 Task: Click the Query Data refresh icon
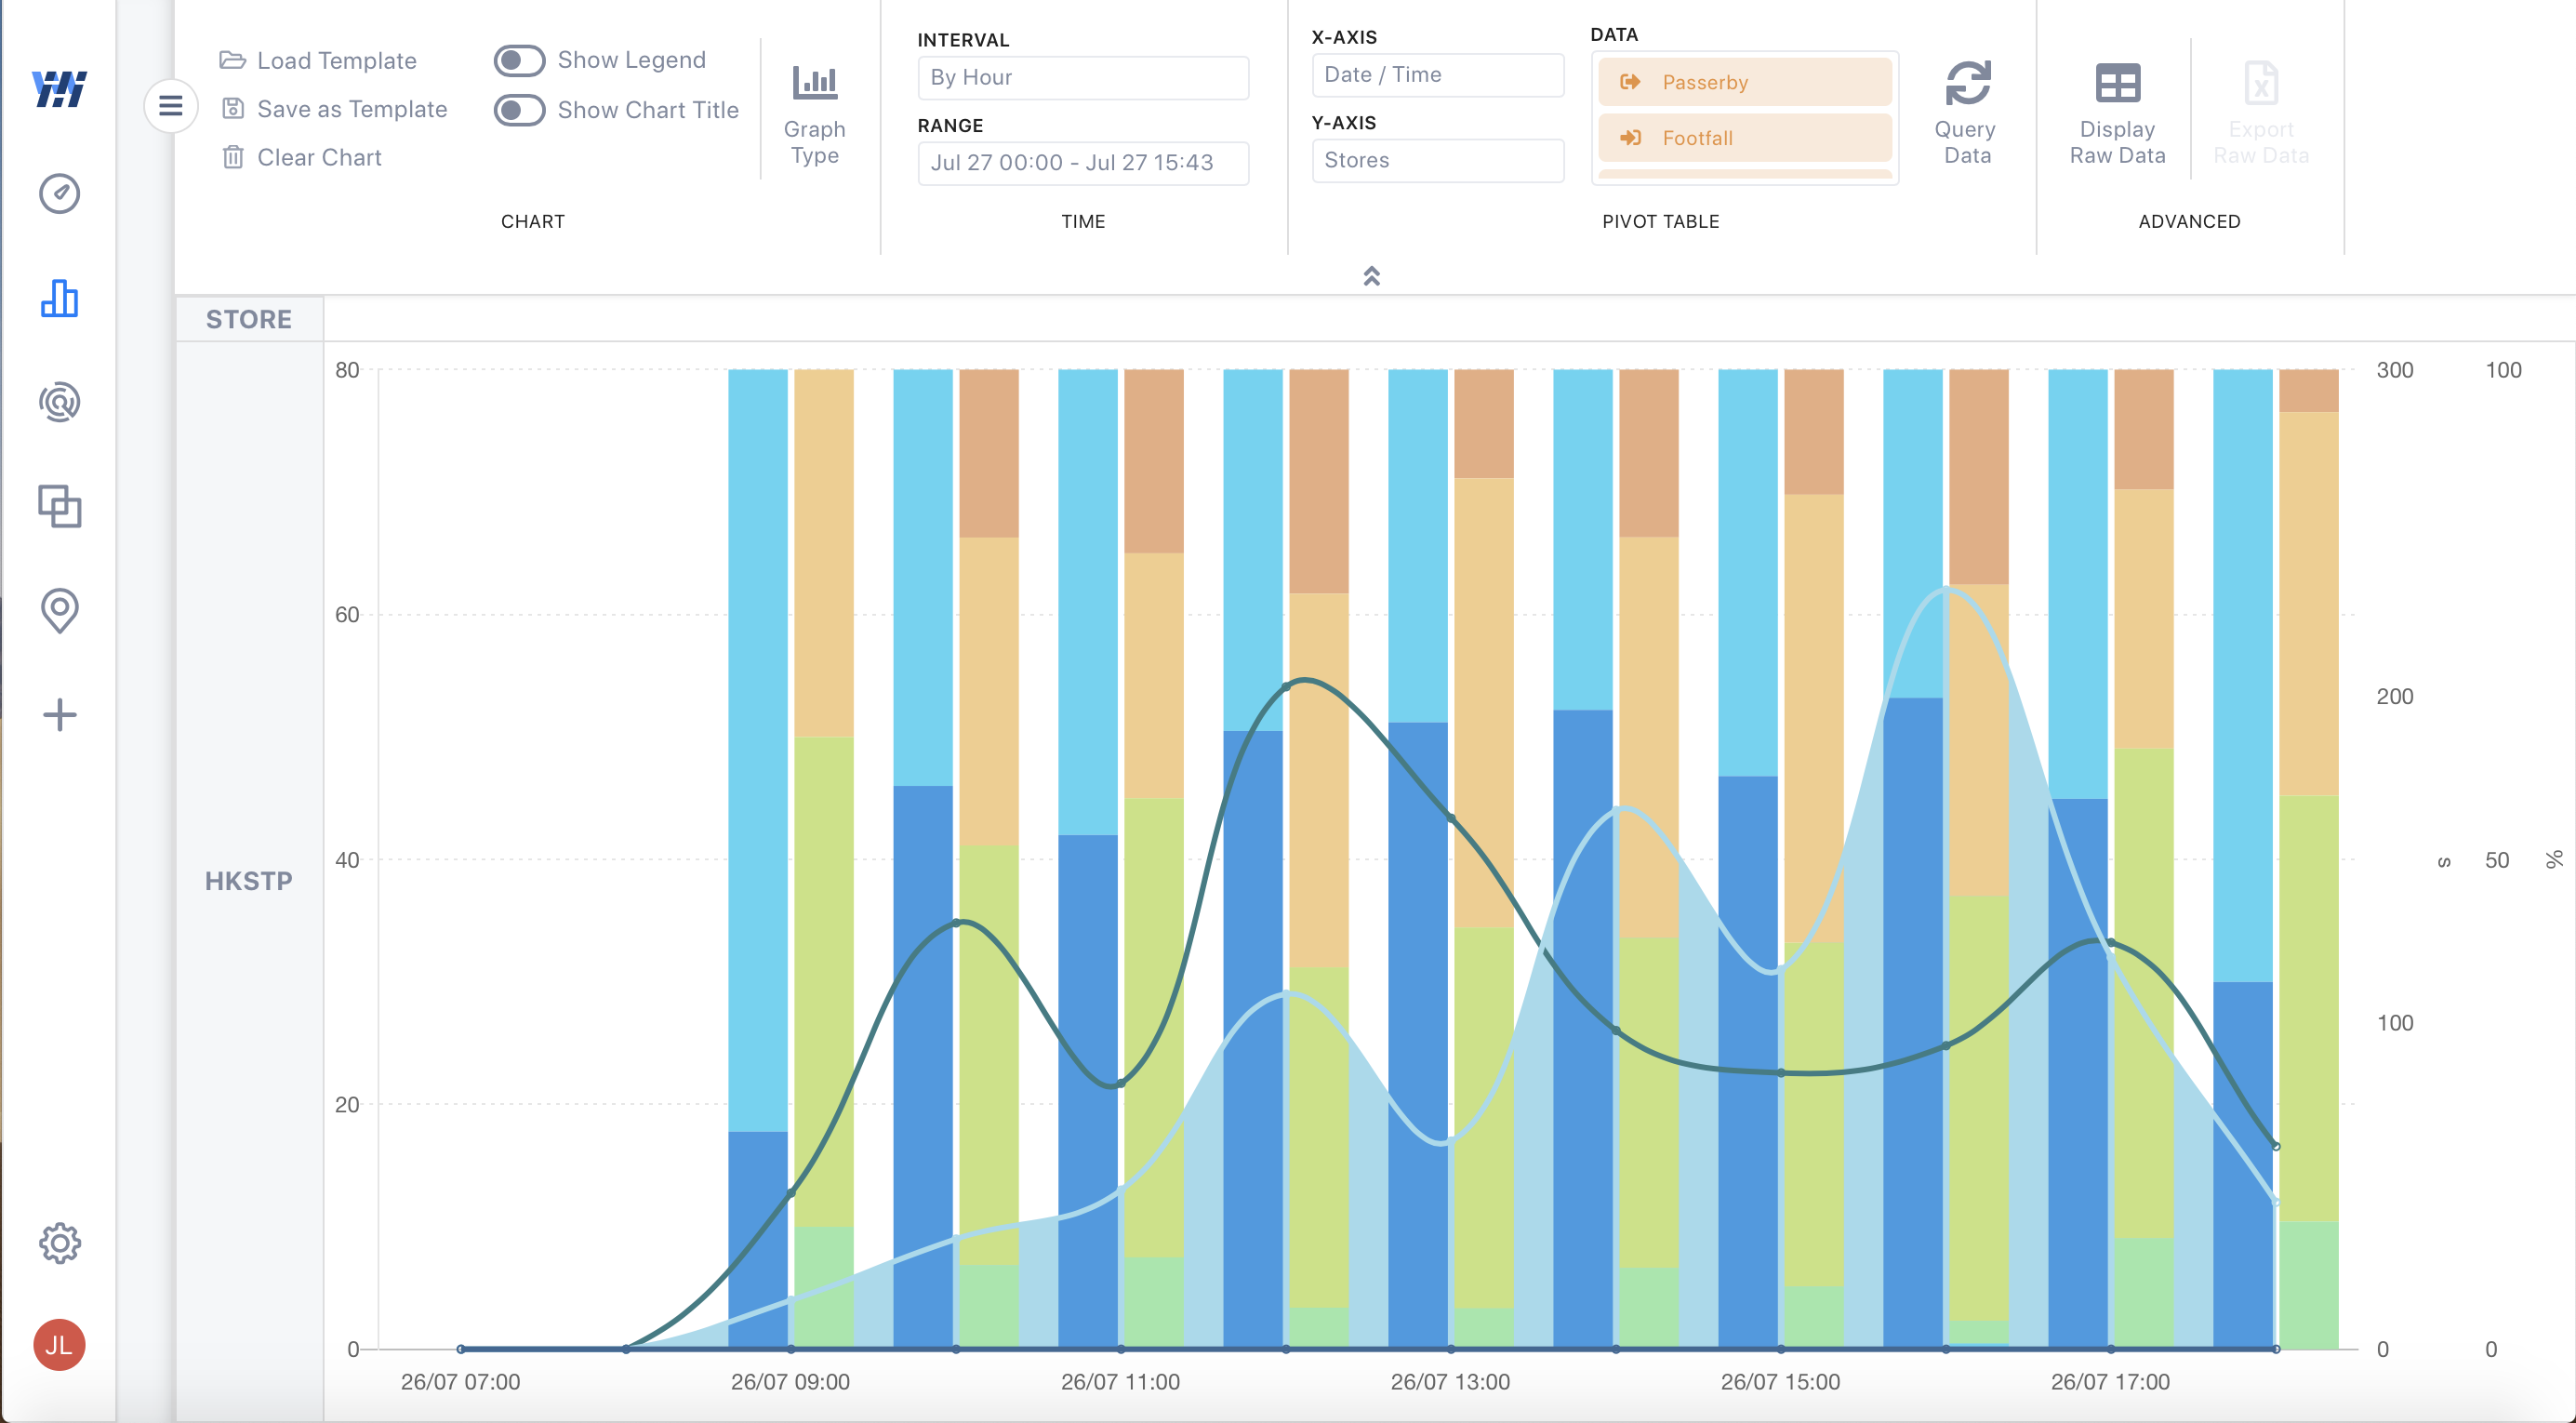pyautogui.click(x=1967, y=84)
